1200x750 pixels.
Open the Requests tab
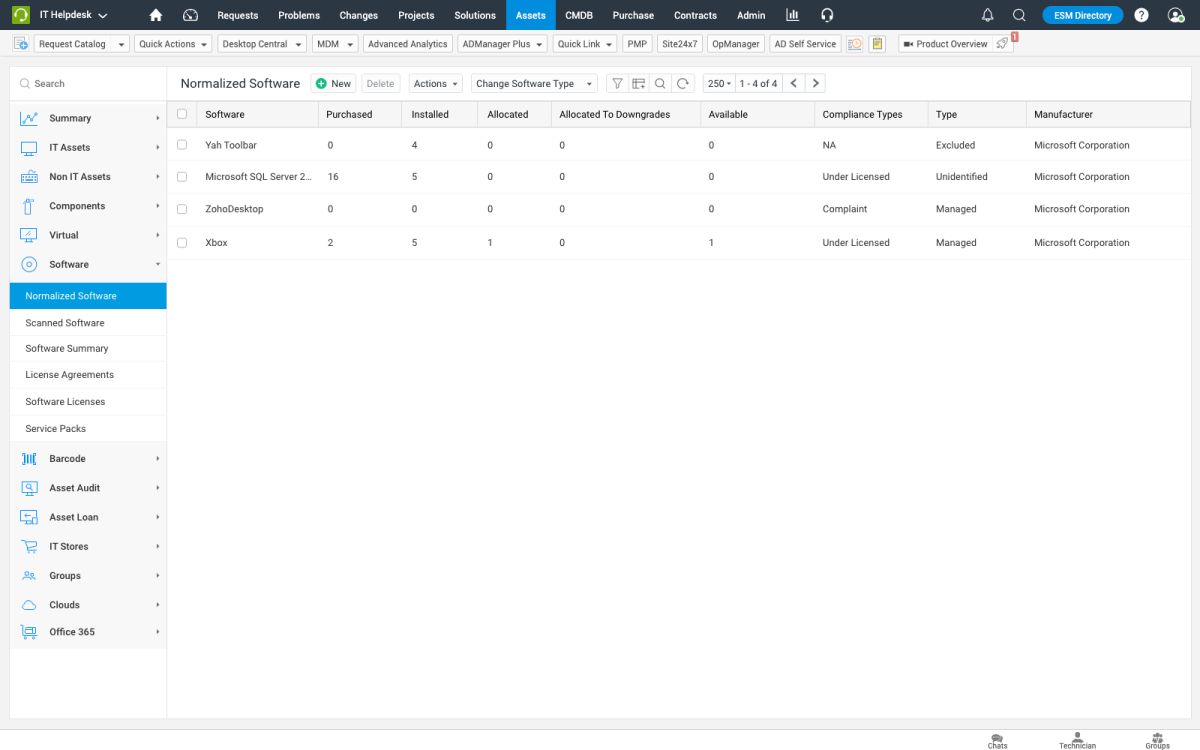[238, 15]
